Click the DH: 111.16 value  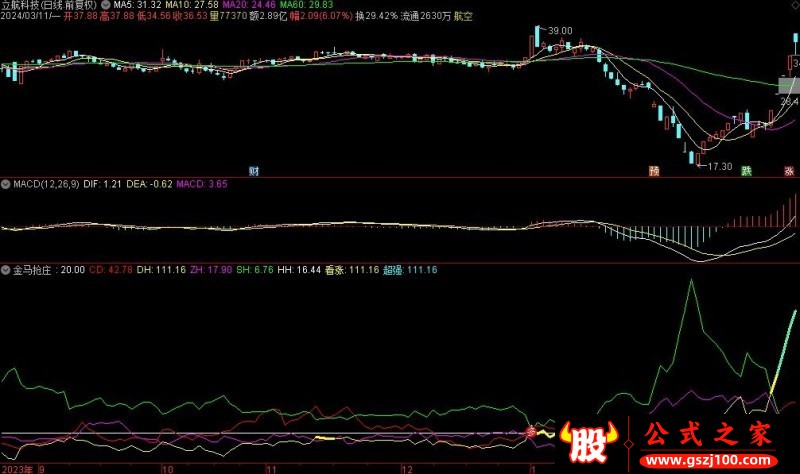coord(161,270)
